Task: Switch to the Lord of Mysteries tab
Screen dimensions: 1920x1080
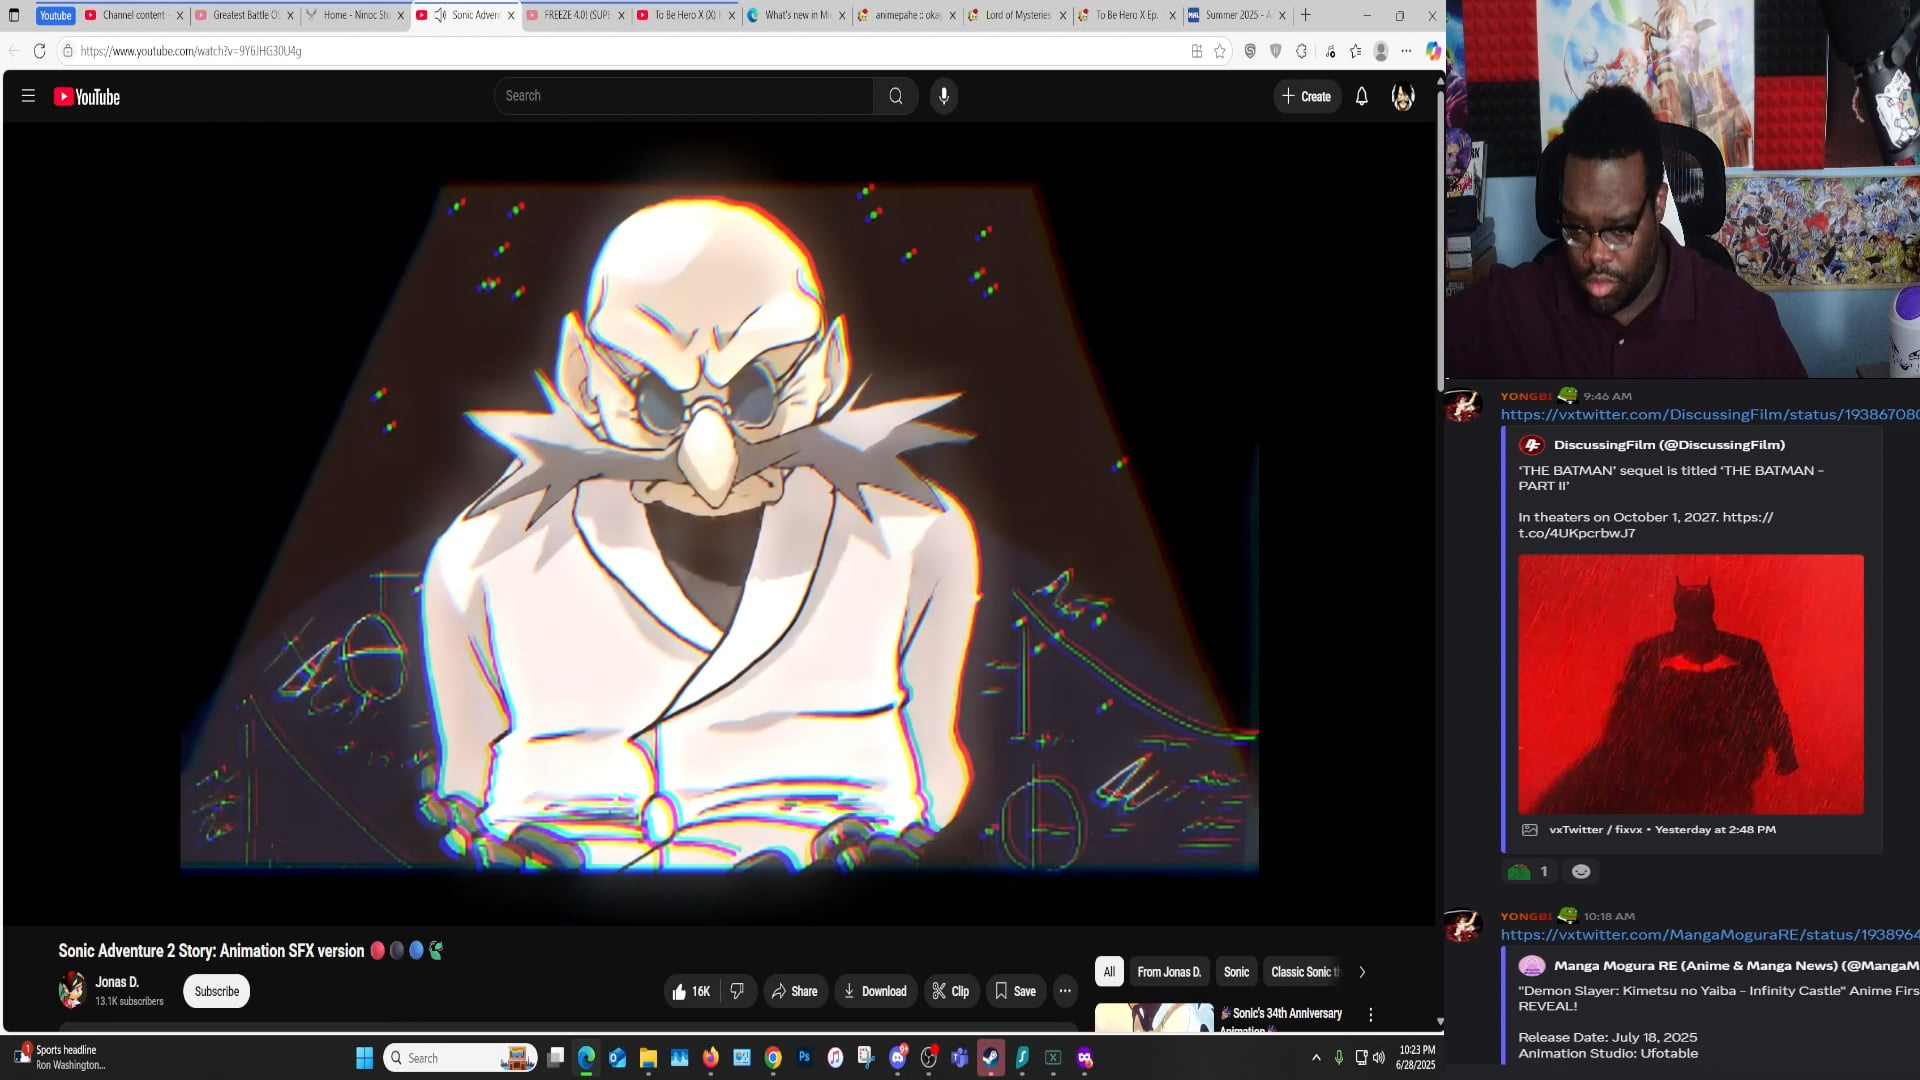Action: [x=1017, y=15]
